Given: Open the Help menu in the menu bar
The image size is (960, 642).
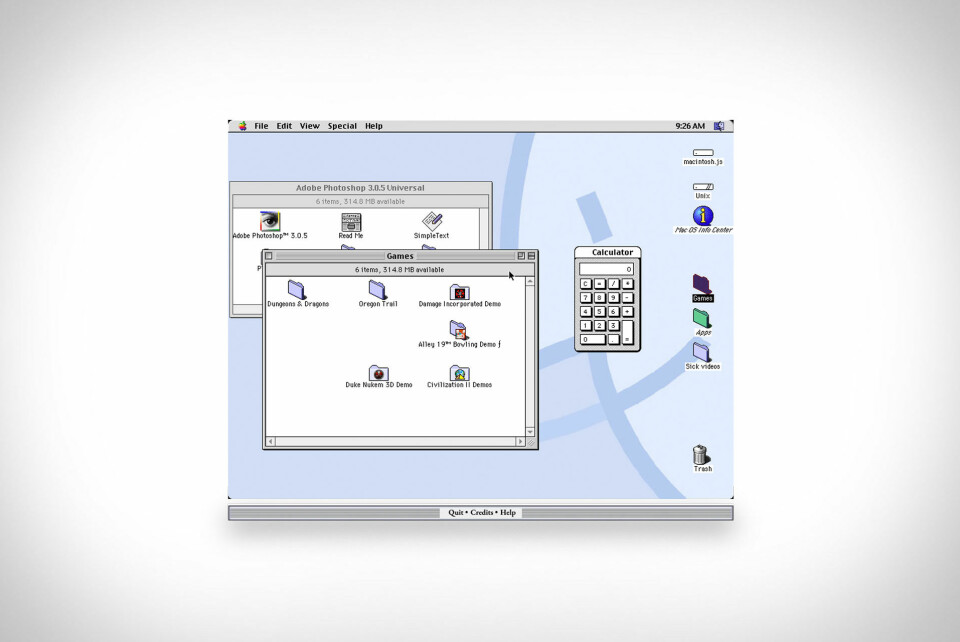Looking at the screenshot, I should 373,126.
